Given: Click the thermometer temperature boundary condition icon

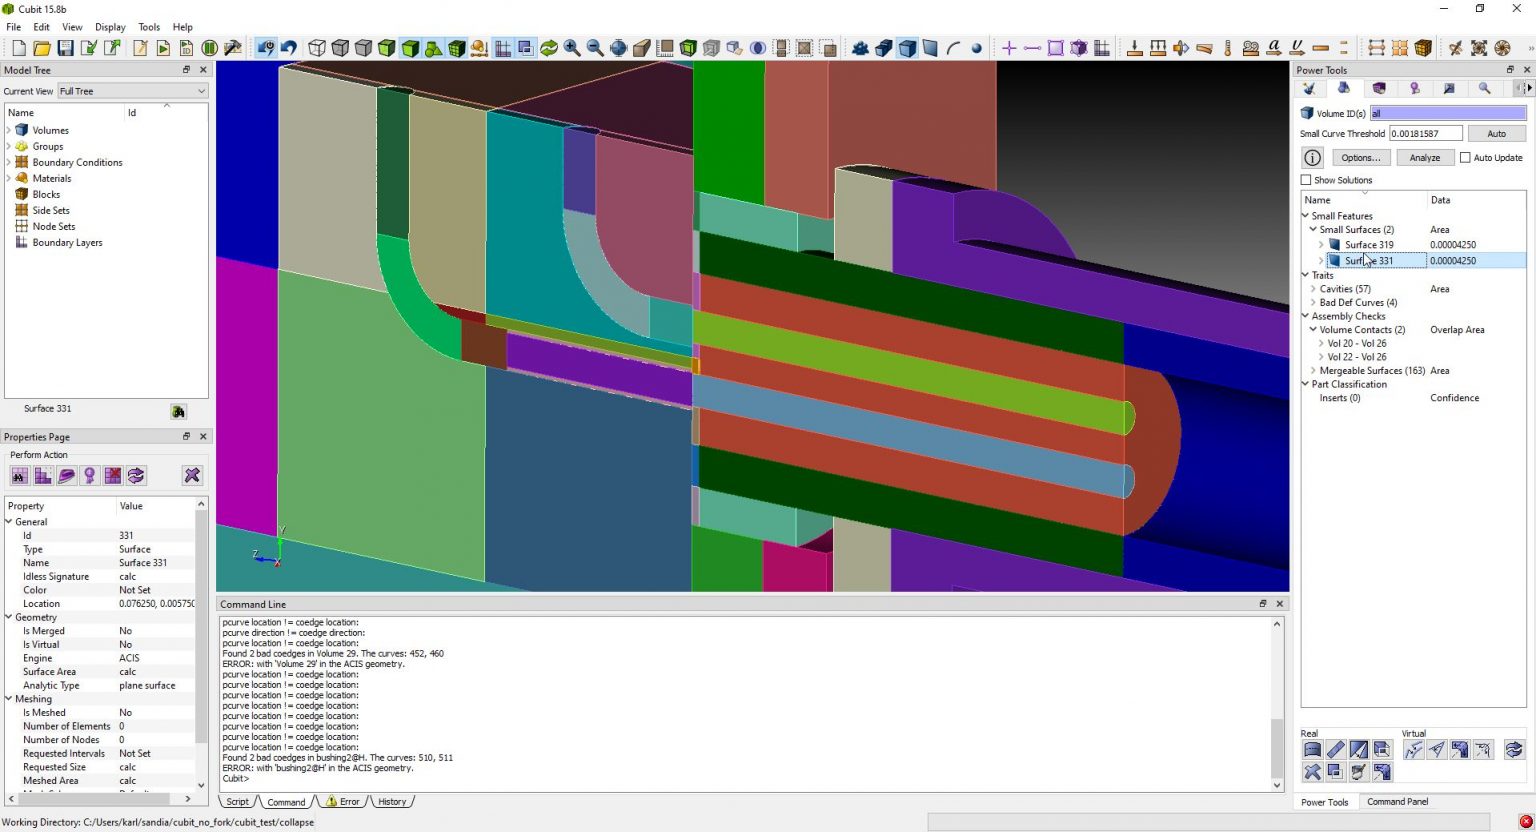Looking at the screenshot, I should (x=1227, y=48).
